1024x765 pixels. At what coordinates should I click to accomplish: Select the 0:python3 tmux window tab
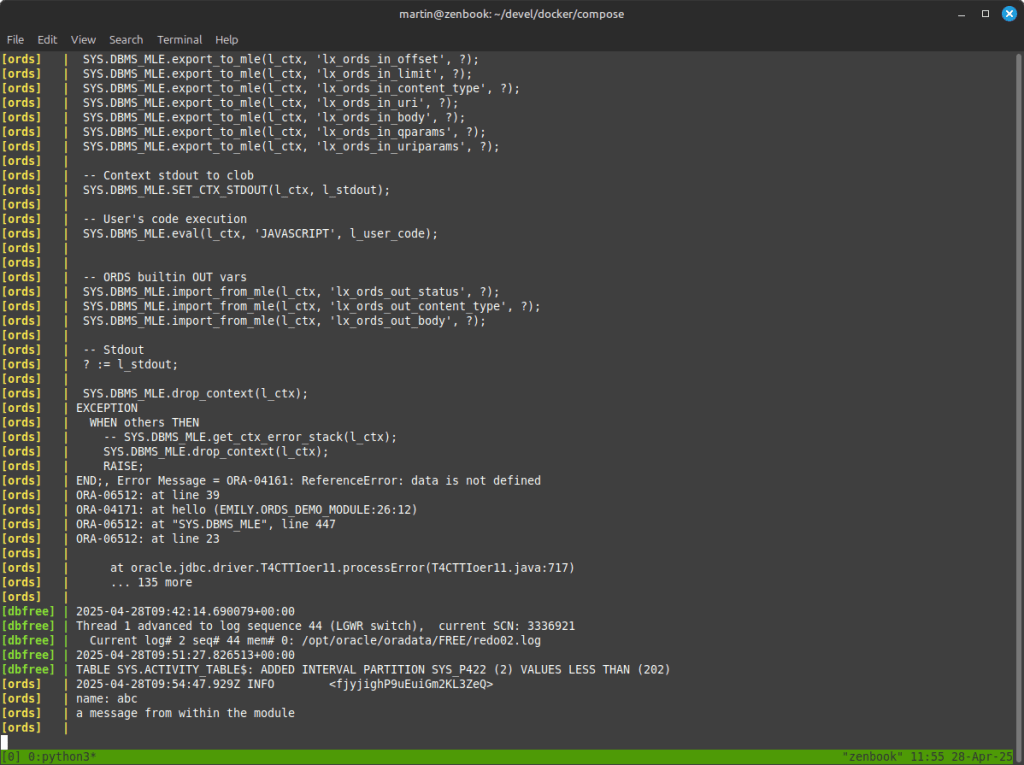[x=65, y=757]
